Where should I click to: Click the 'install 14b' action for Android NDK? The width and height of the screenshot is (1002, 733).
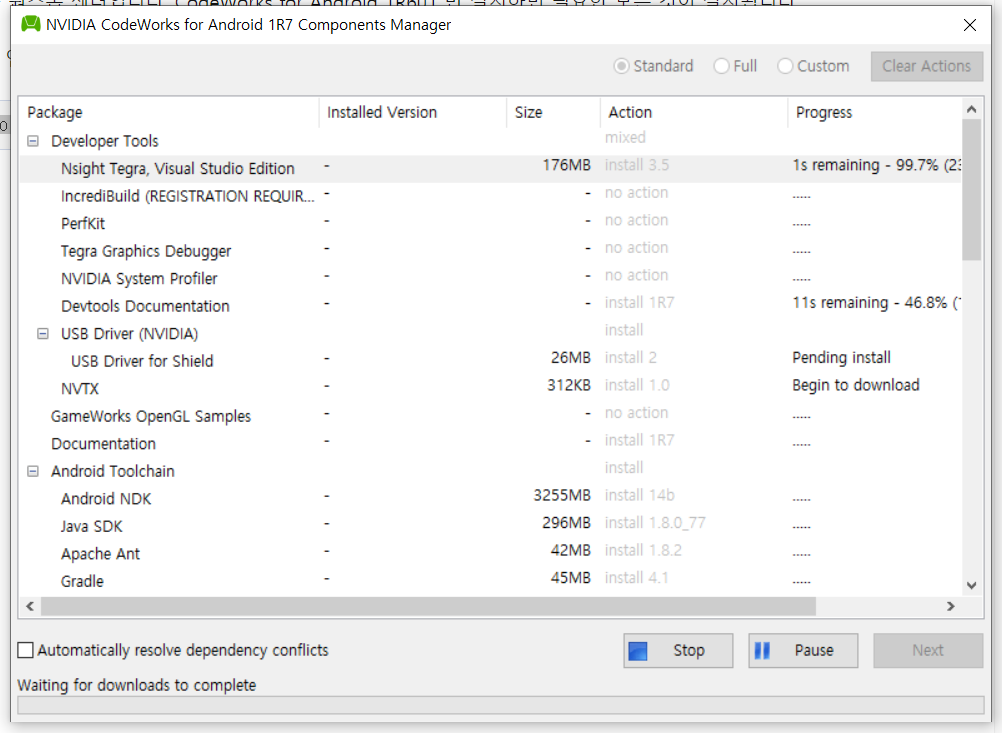[x=639, y=495]
